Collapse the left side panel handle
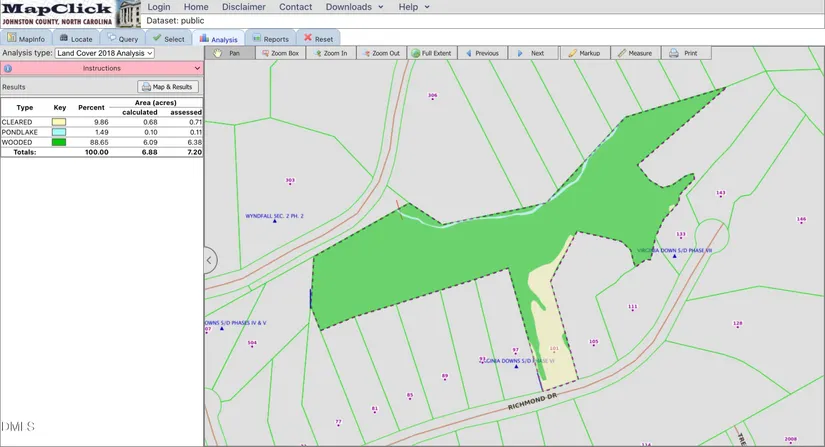 pyautogui.click(x=209, y=260)
